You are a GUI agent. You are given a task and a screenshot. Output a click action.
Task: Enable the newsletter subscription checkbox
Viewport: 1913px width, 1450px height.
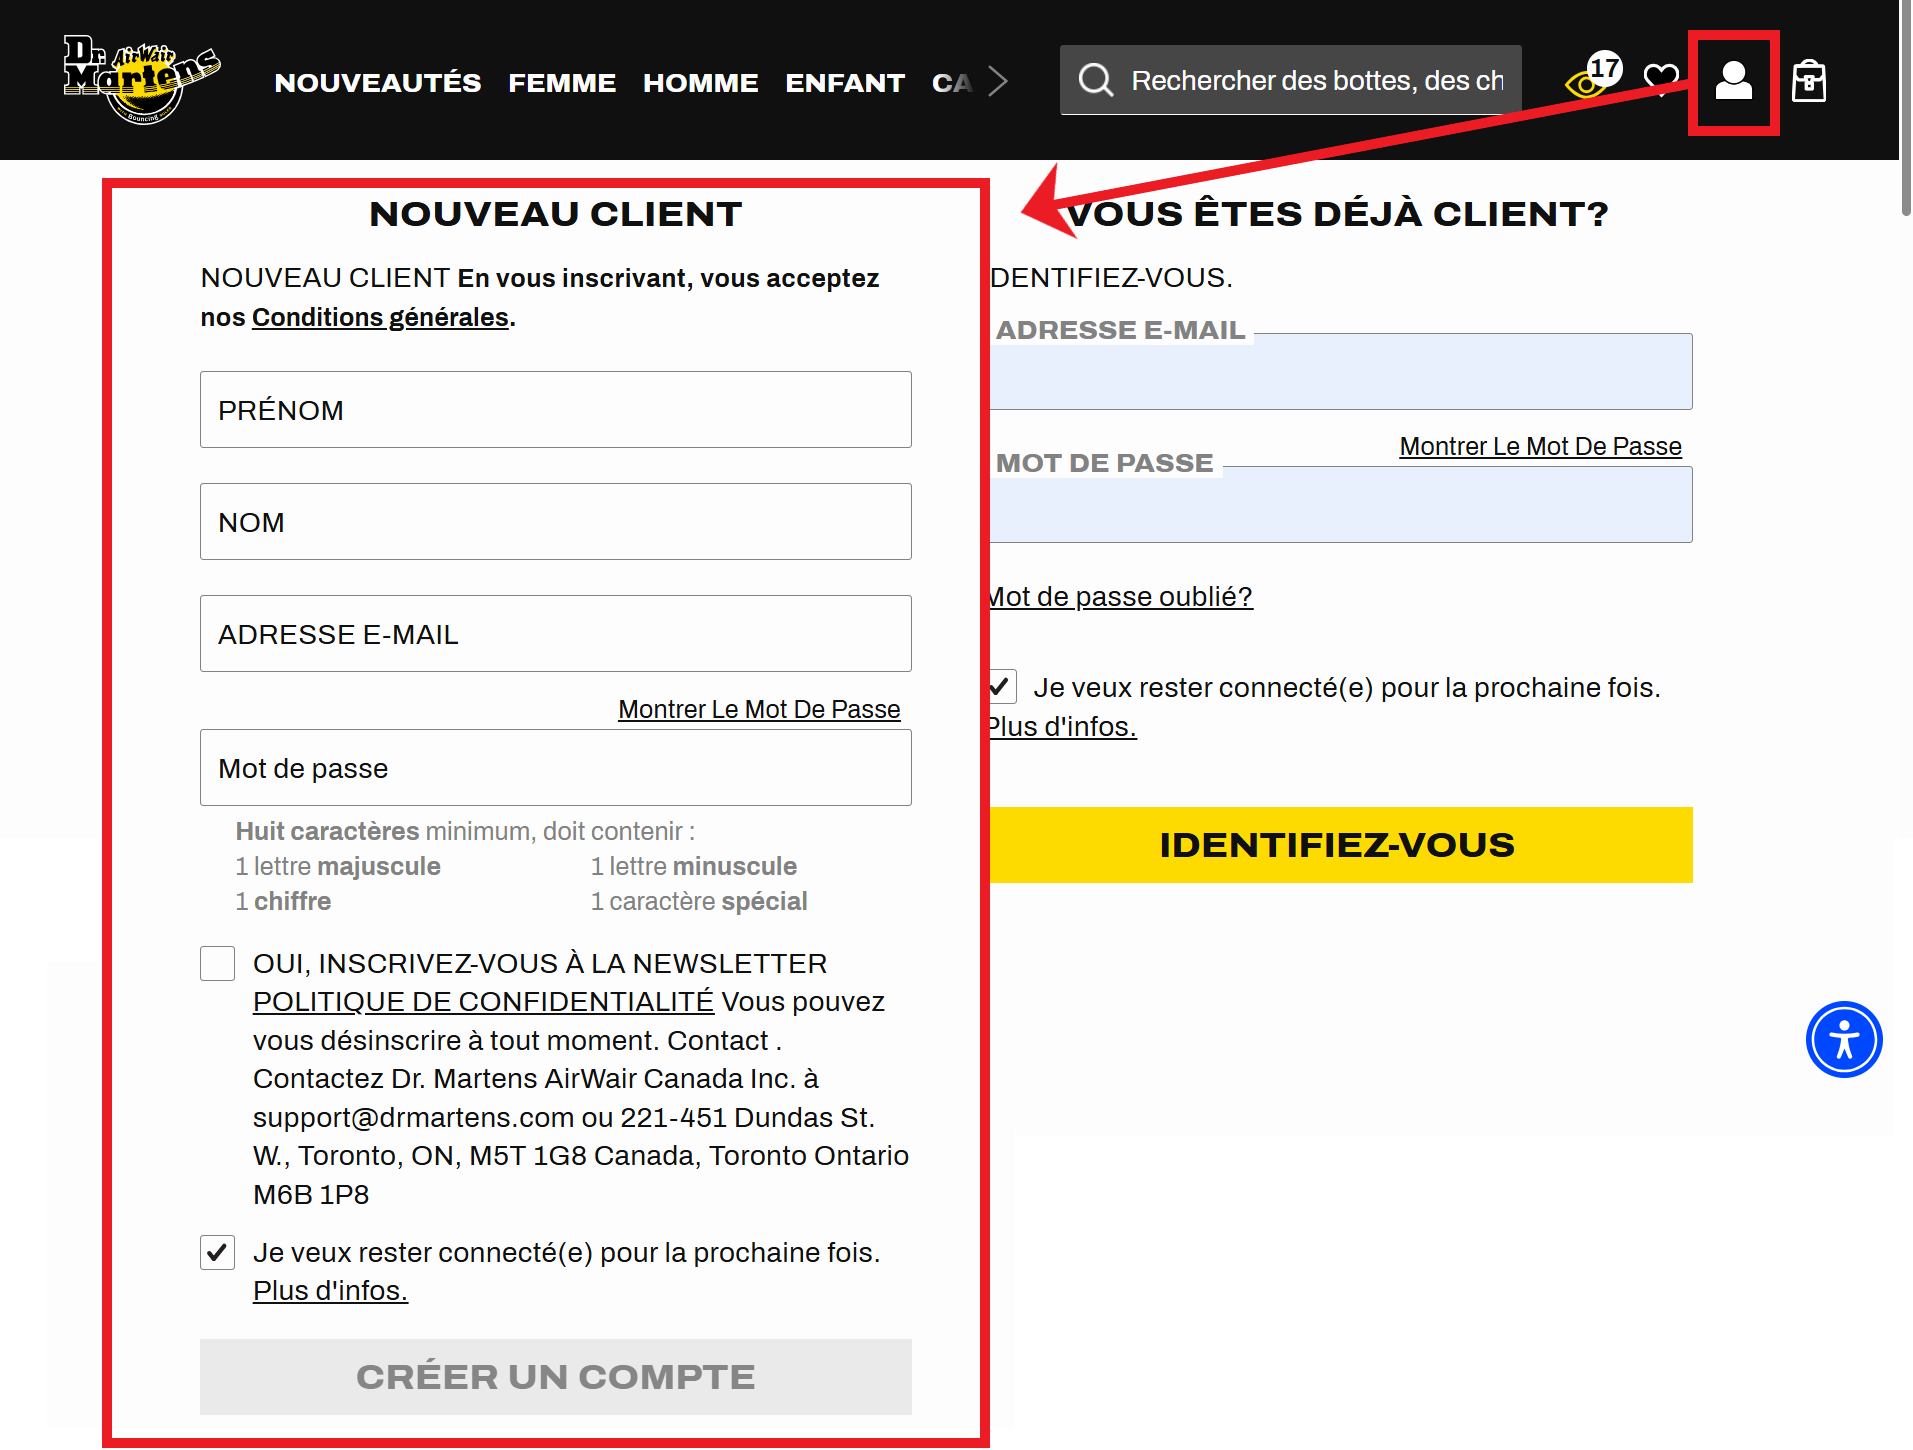click(216, 963)
